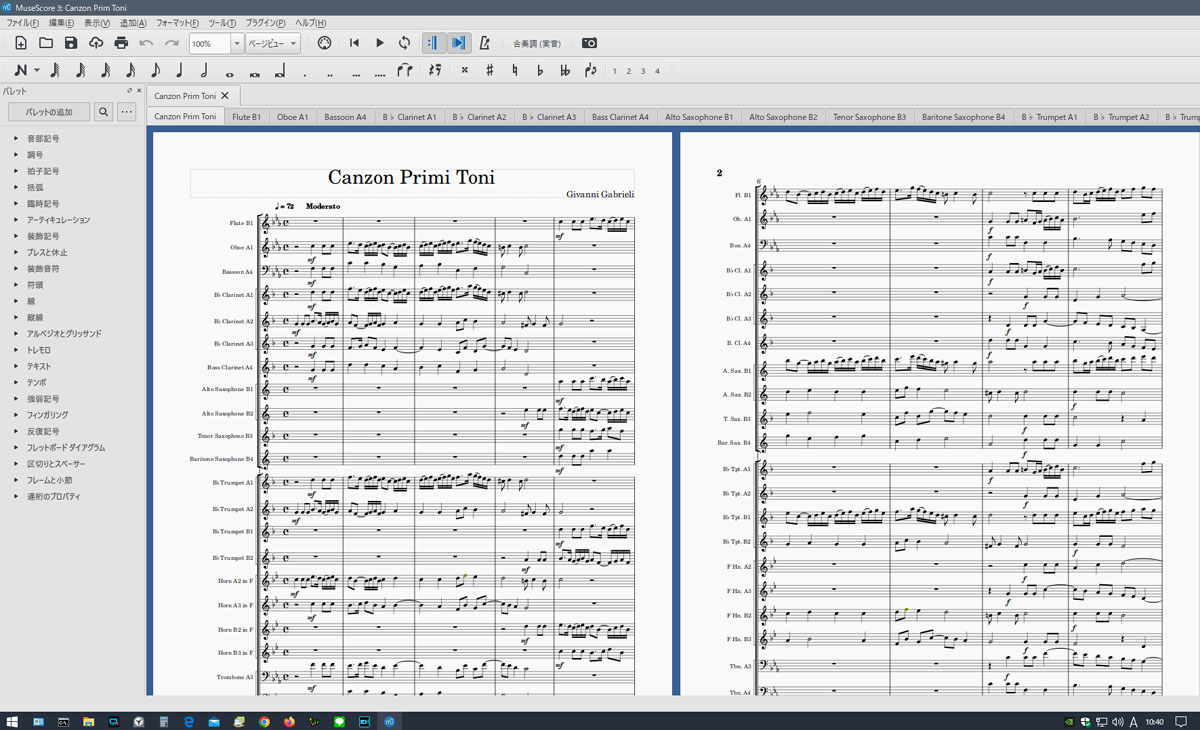Select voice 2
The height and width of the screenshot is (730, 1200).
[628, 71]
